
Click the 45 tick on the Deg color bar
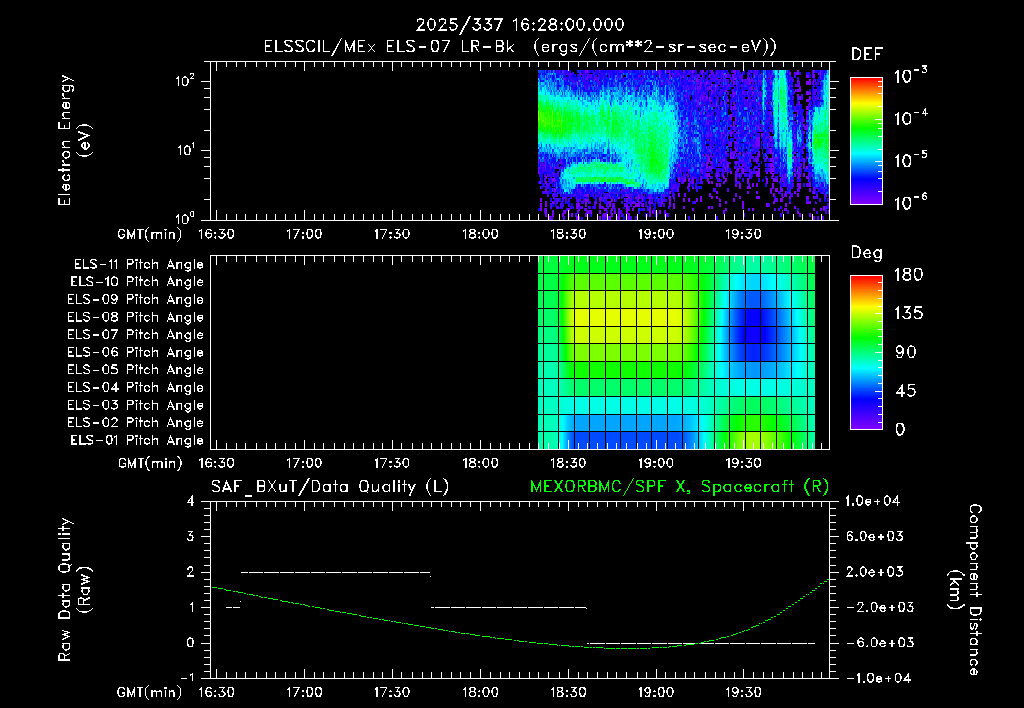point(905,391)
